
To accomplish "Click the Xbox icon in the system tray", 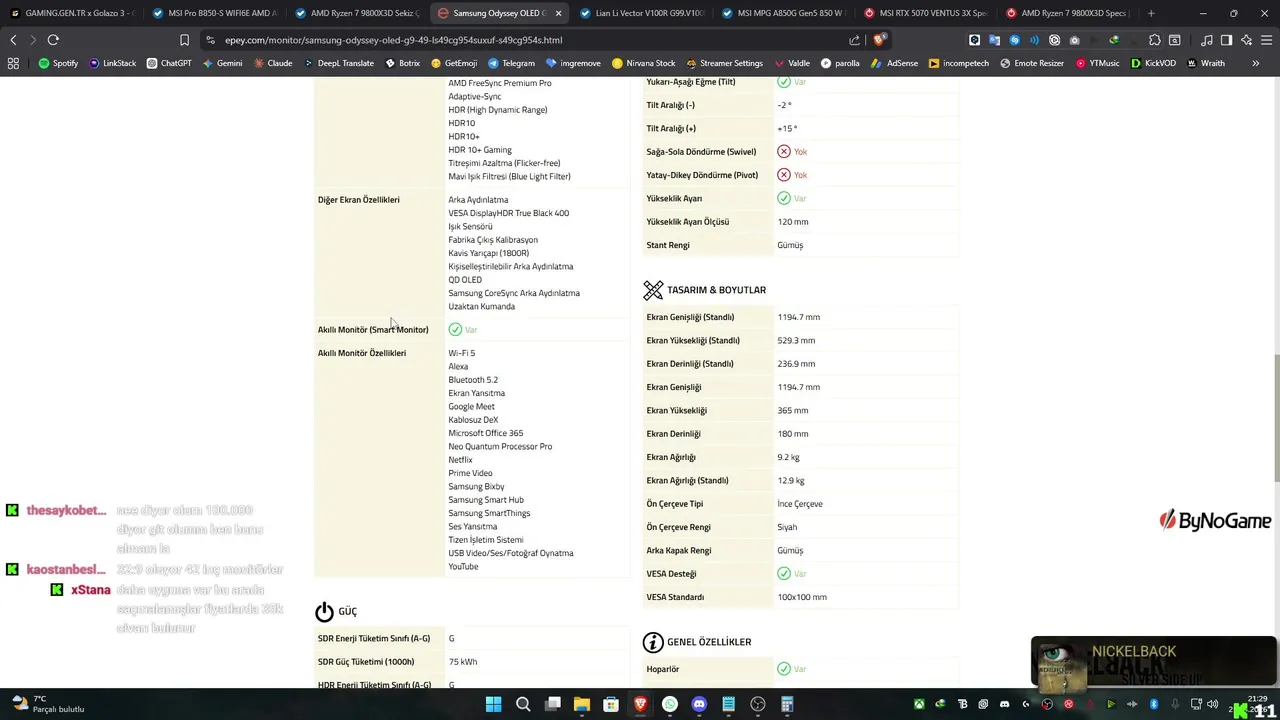I will (x=919, y=704).
